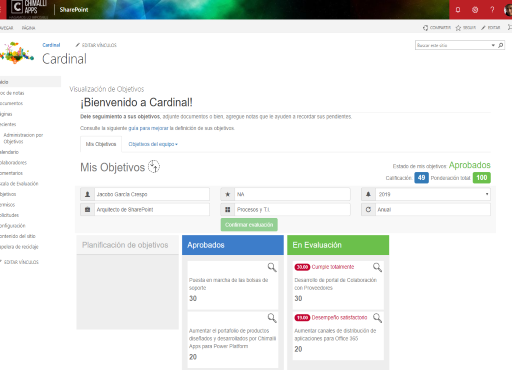This screenshot has height=384, width=512.
Task: Click the Compartir share button
Action: [x=437, y=28]
